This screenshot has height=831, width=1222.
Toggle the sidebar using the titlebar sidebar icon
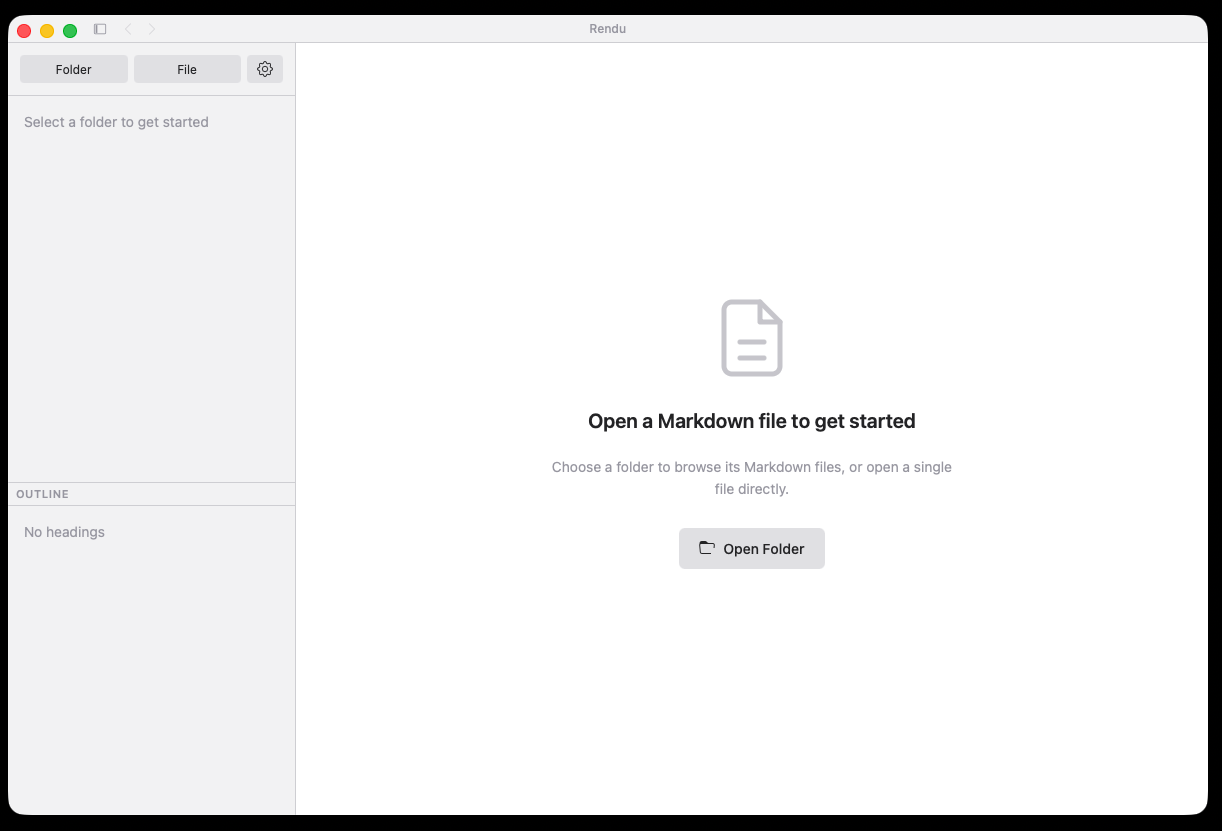click(x=99, y=29)
